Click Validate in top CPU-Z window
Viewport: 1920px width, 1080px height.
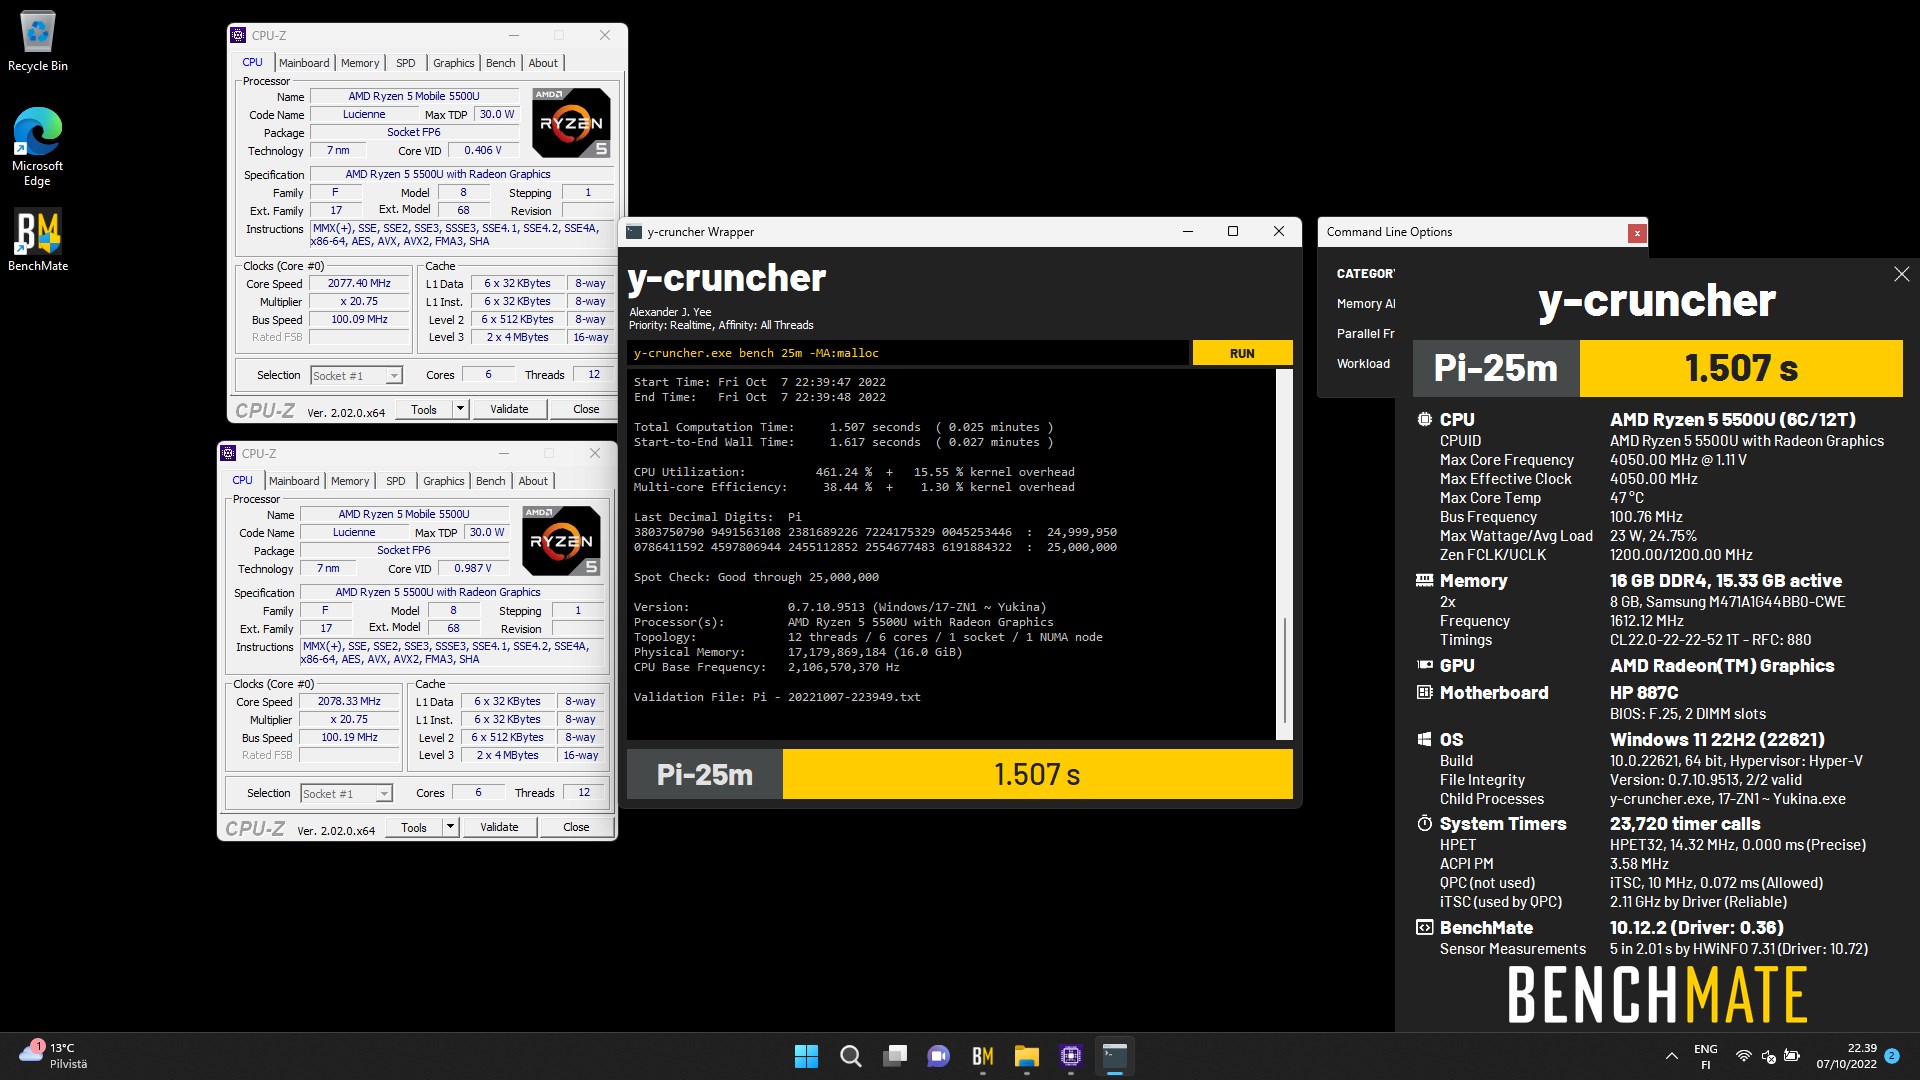(x=509, y=409)
